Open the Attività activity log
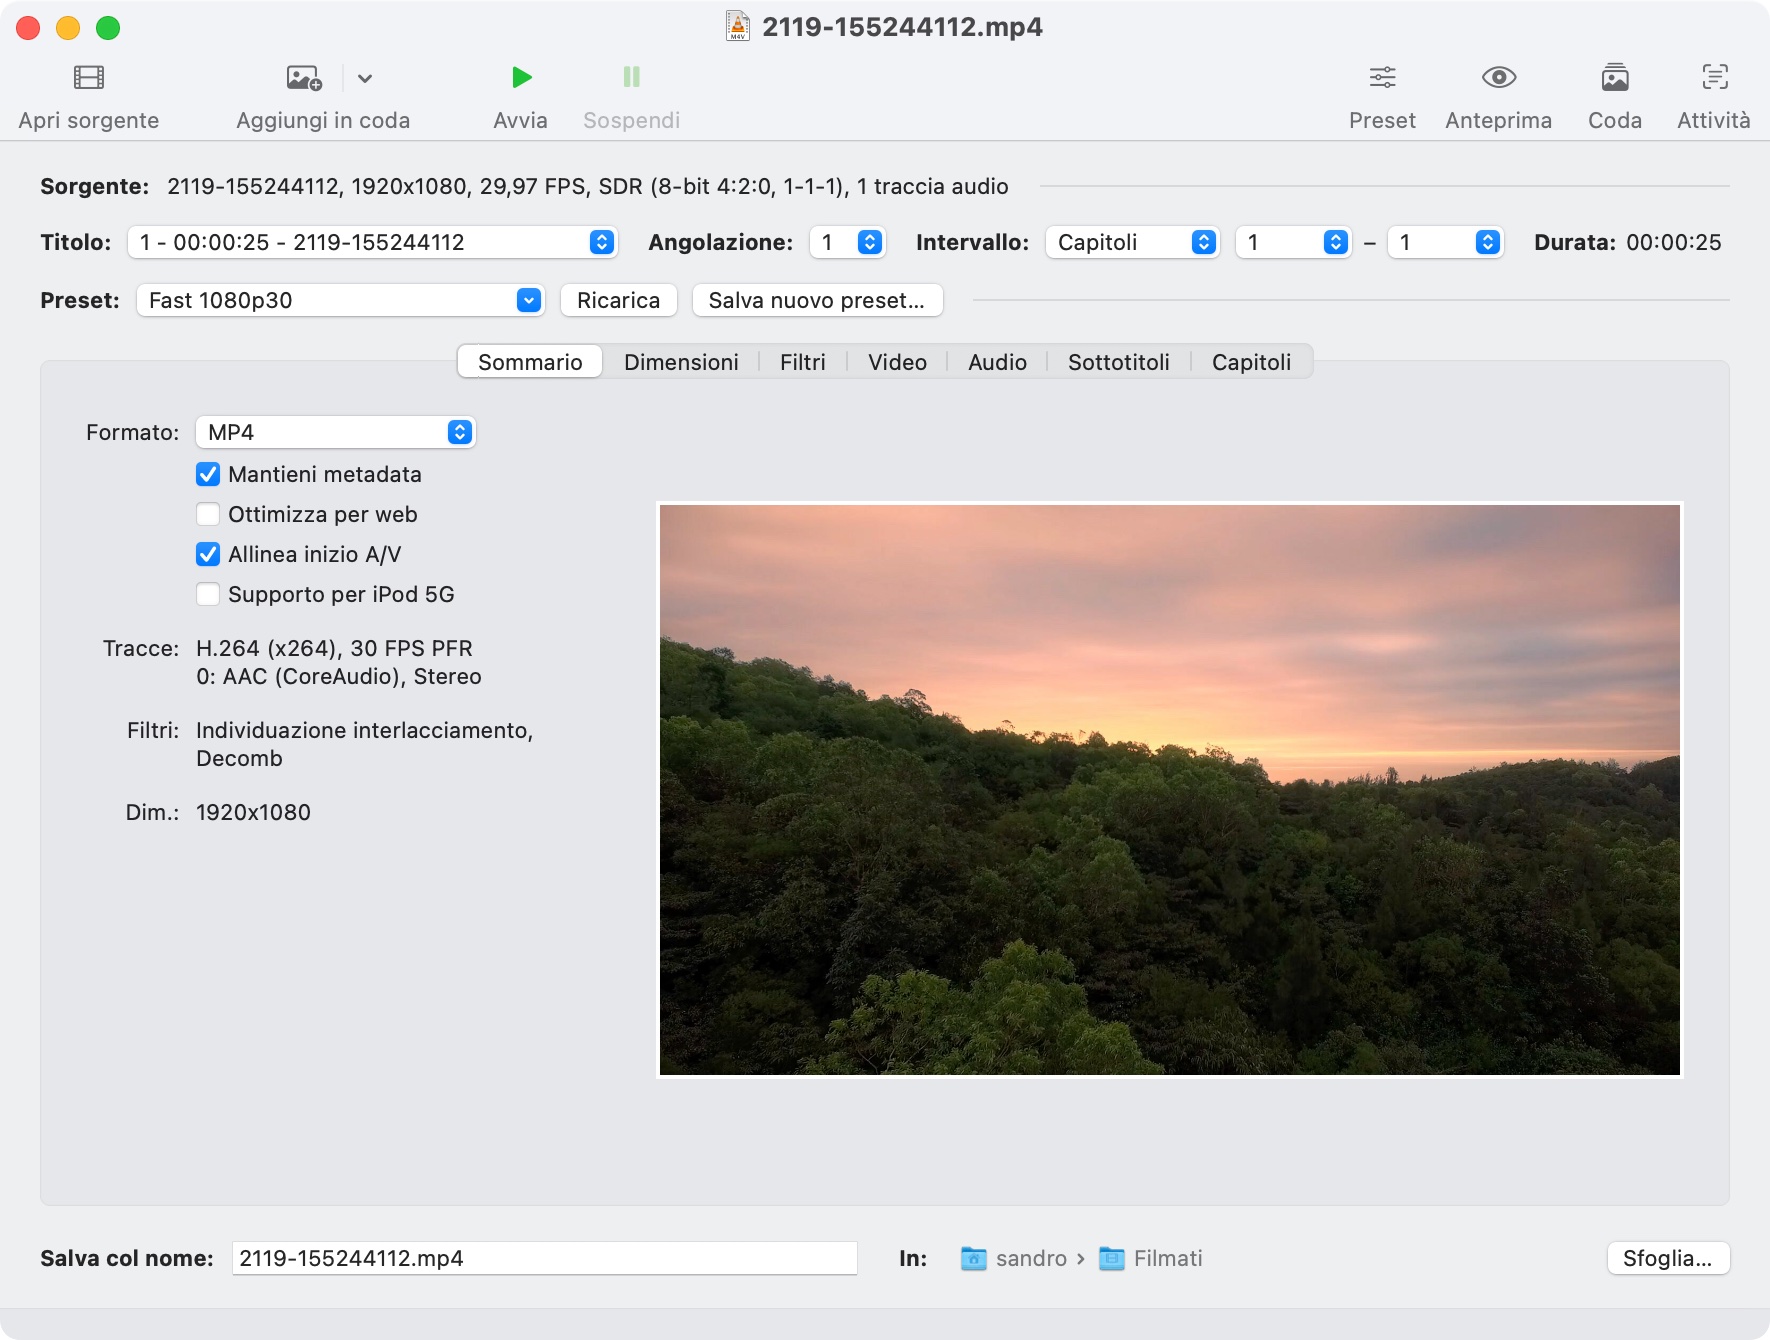Viewport: 1770px width, 1340px height. (x=1714, y=77)
